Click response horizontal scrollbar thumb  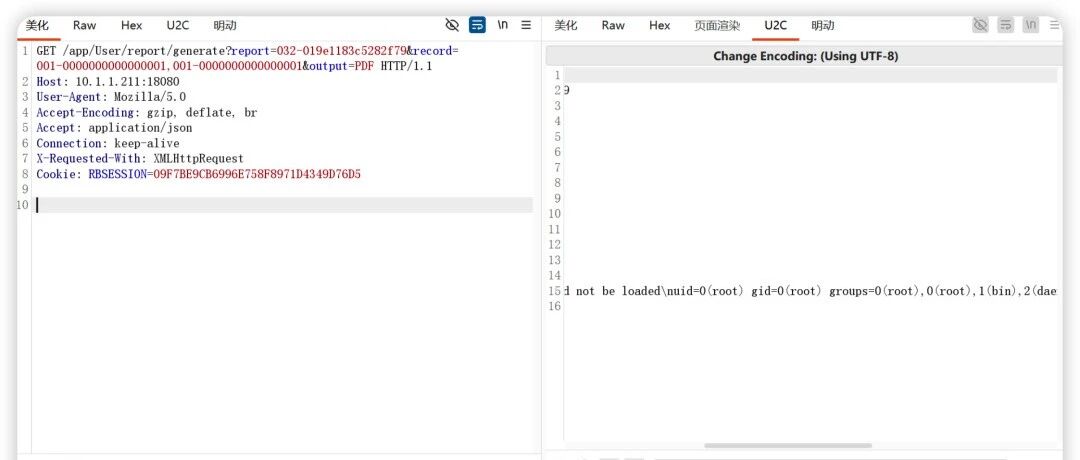(x=788, y=446)
